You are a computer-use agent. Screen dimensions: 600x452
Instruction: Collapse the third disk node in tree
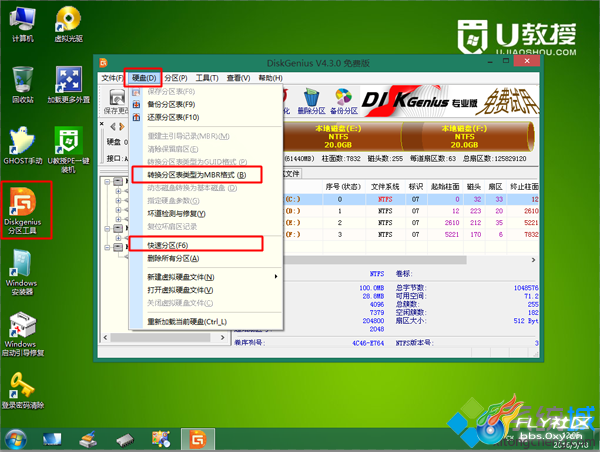tap(108, 247)
